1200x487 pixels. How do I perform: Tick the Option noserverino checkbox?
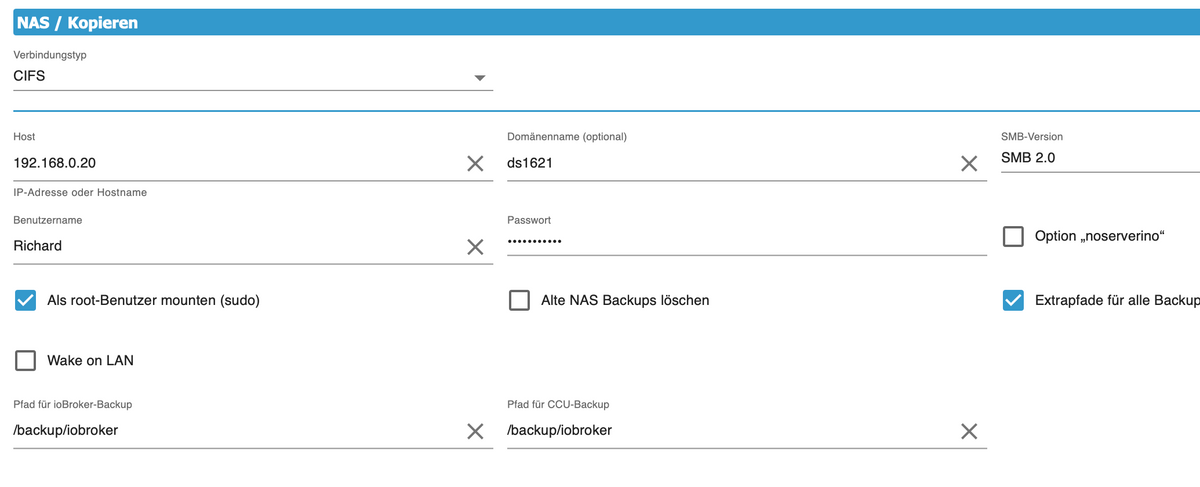(1013, 237)
